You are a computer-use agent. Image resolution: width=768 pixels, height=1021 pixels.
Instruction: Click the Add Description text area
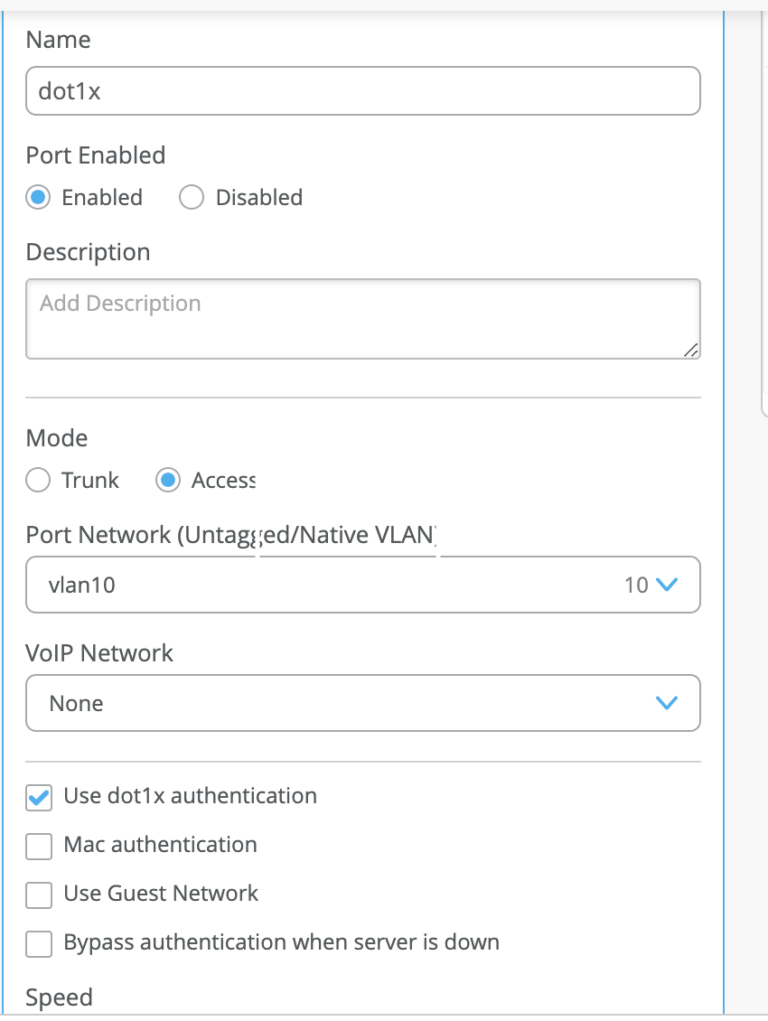click(363, 318)
